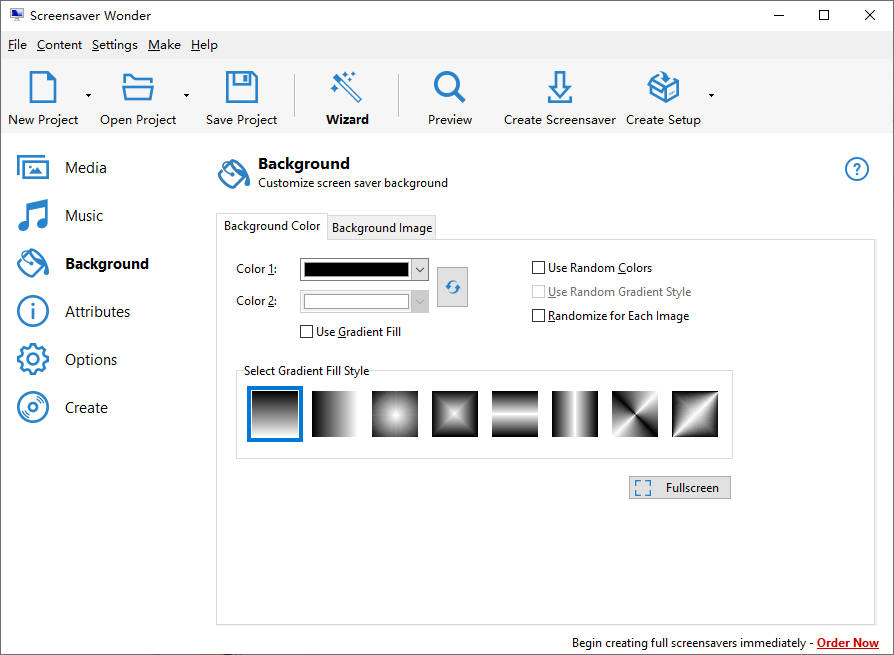Toggle Randomize for Each Image
Viewport: 894px width, 655px height.
point(539,316)
